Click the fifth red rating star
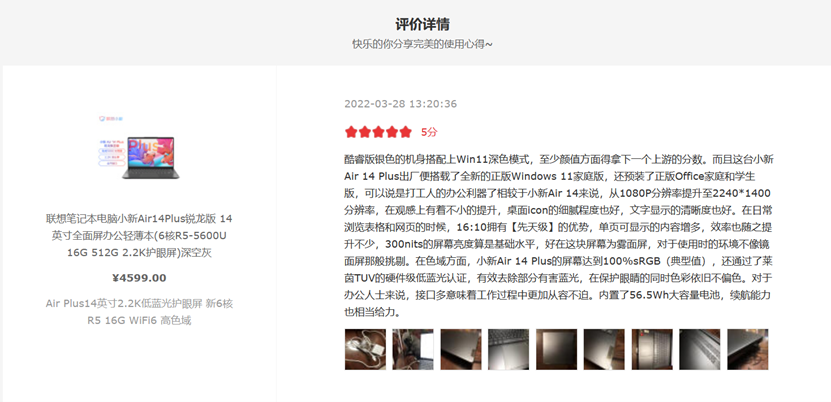Screen dimensions: 831x402 (406, 132)
